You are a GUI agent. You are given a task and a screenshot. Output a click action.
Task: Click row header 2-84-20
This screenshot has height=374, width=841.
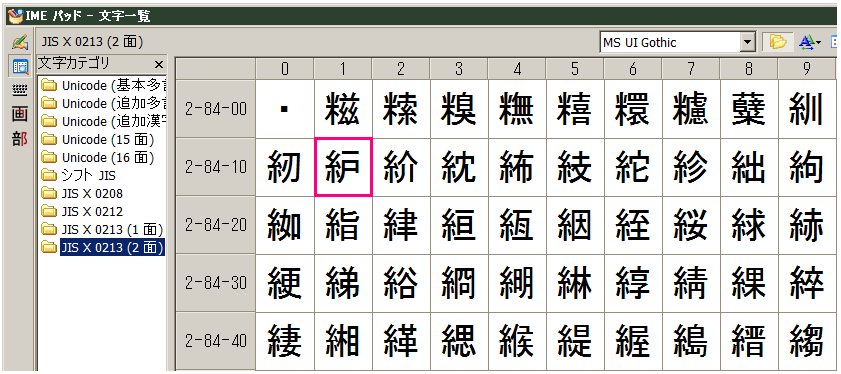[x=216, y=225]
